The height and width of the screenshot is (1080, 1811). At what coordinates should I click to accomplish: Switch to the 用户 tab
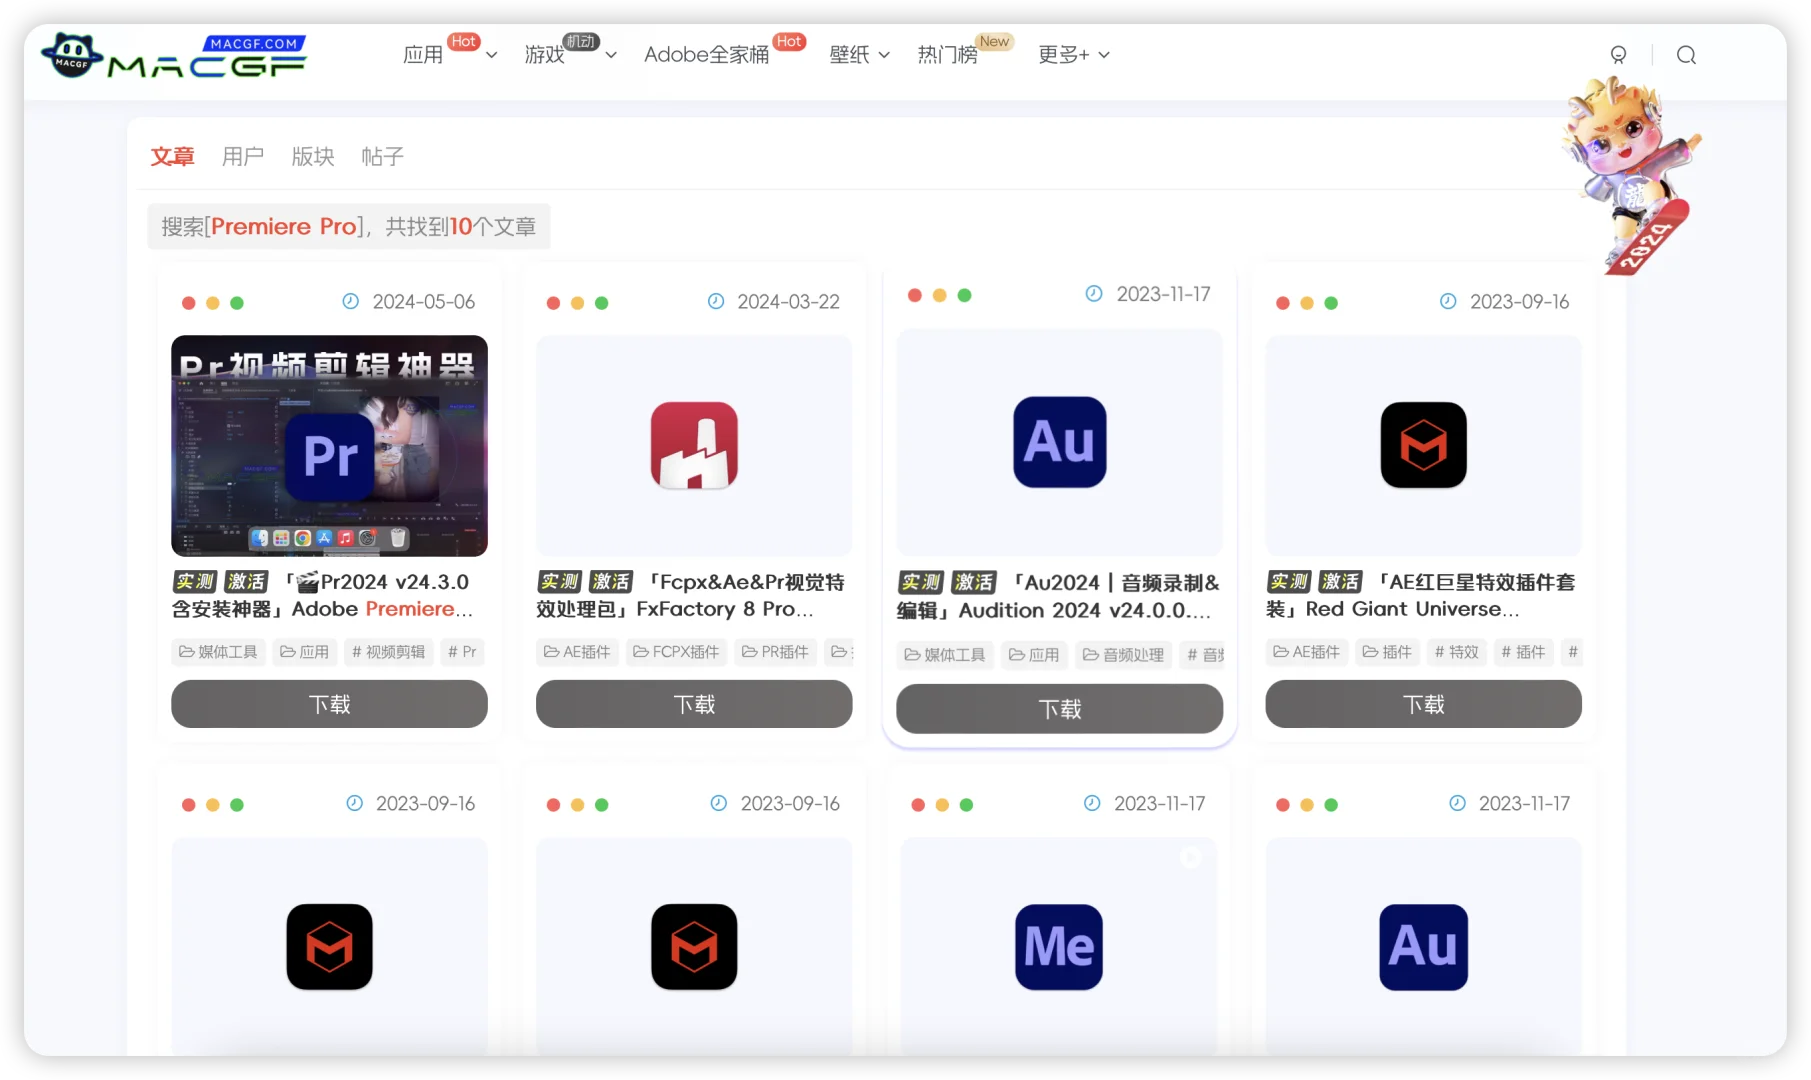[x=243, y=156]
